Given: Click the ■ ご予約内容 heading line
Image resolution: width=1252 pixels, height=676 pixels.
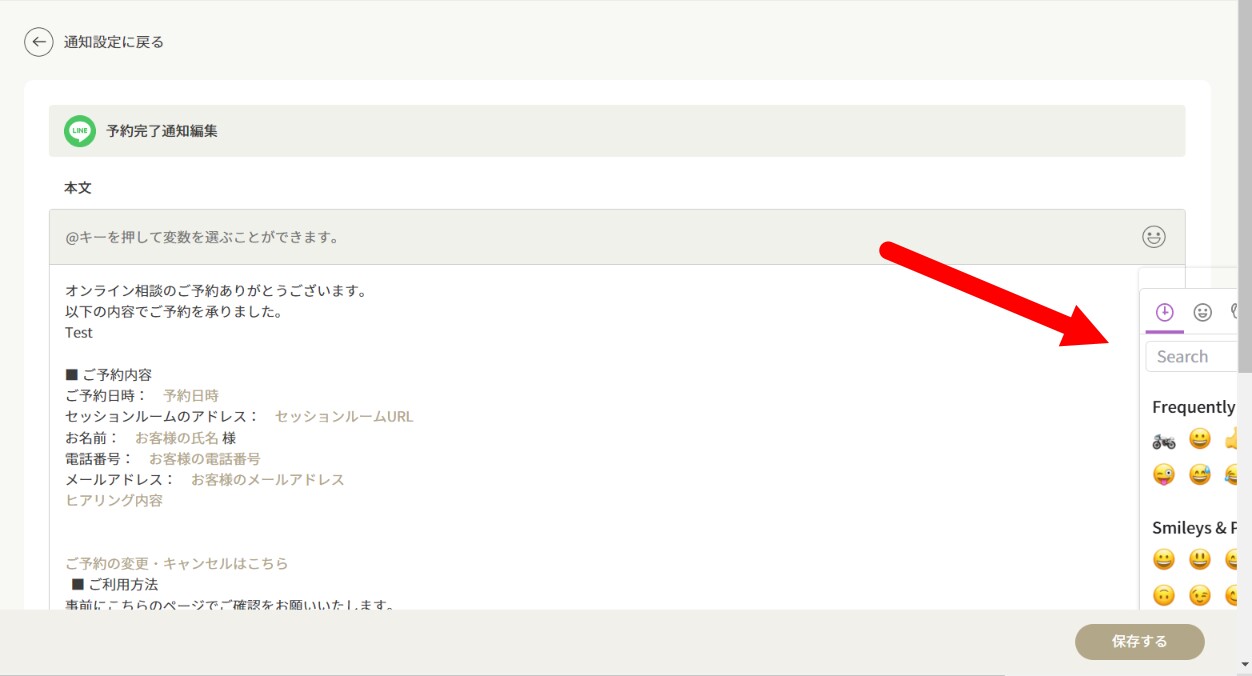Looking at the screenshot, I should [x=109, y=375].
